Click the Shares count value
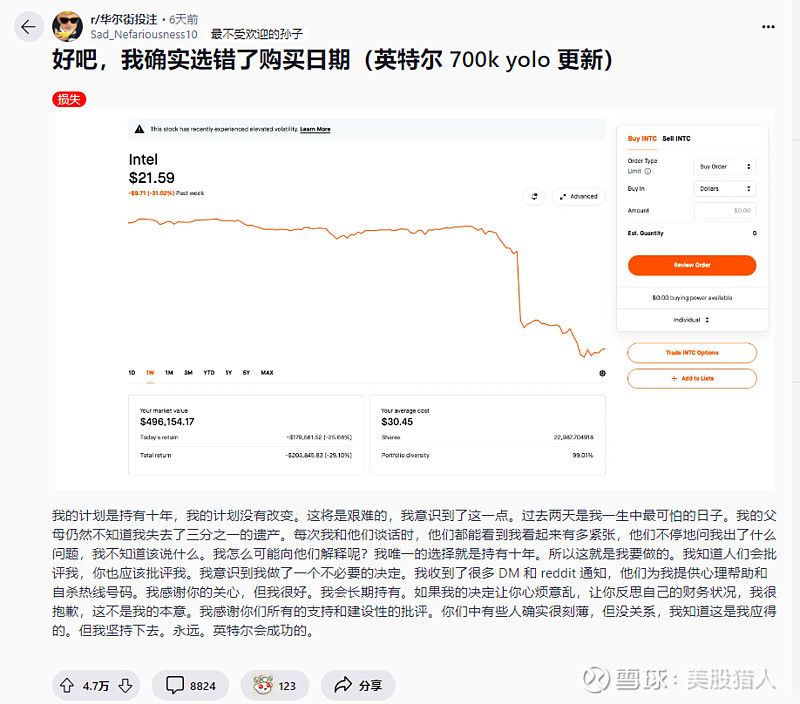The height and width of the screenshot is (704, 800). [x=573, y=438]
